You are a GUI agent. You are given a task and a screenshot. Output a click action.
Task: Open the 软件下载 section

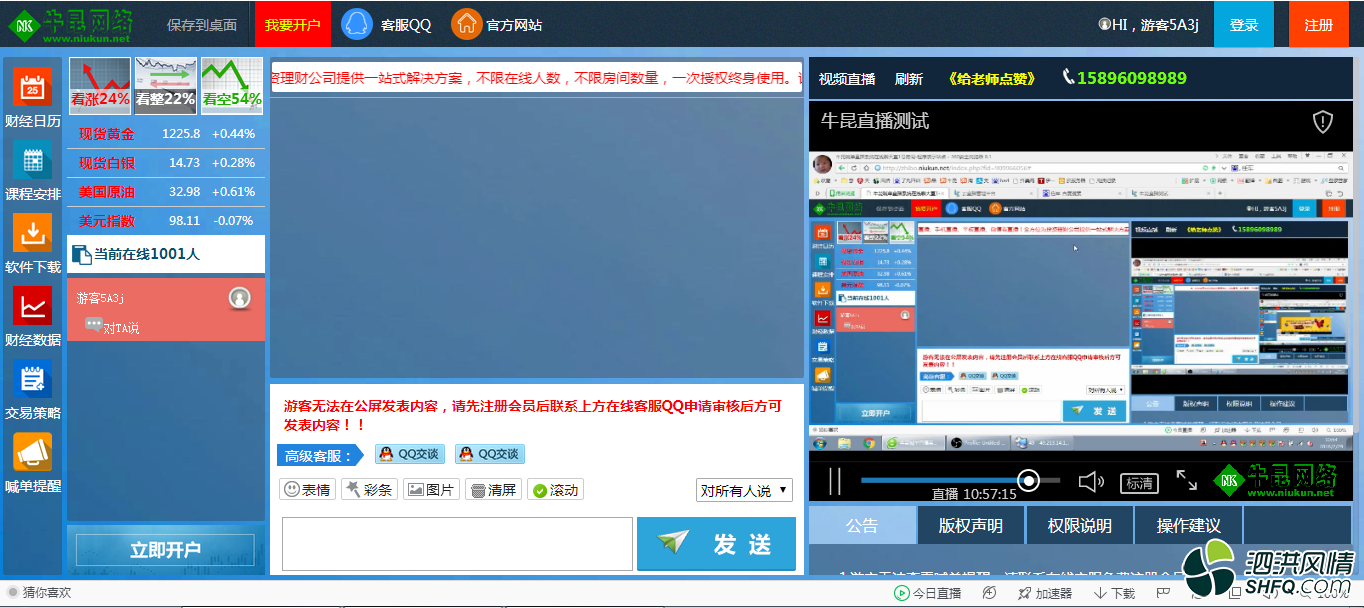coord(31,240)
